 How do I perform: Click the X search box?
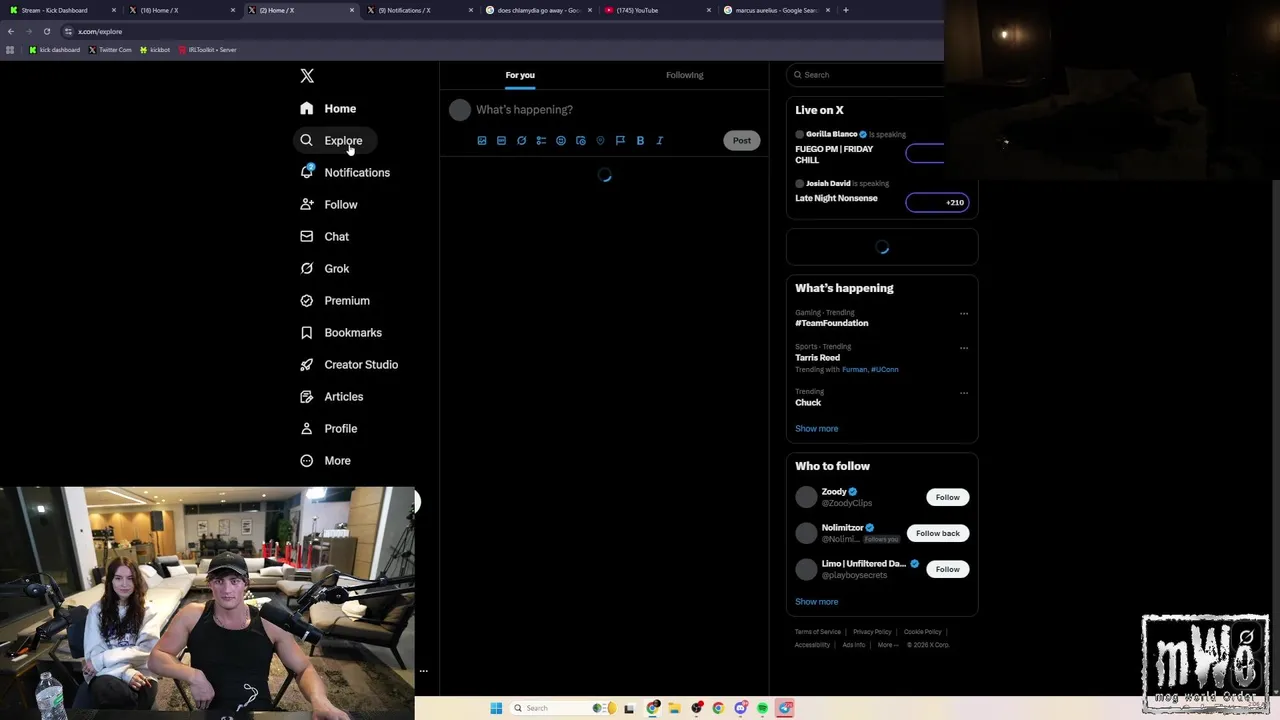pyautogui.click(x=866, y=75)
